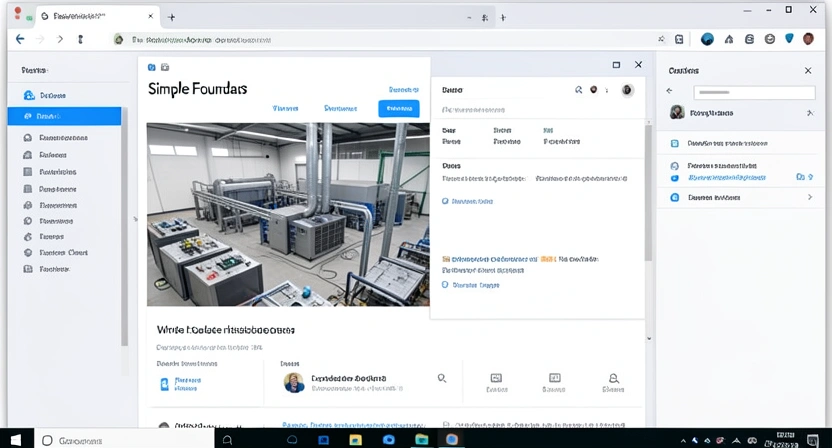The image size is (832, 448).
Task: Click the Windows taskbar search box
Action: point(125,440)
